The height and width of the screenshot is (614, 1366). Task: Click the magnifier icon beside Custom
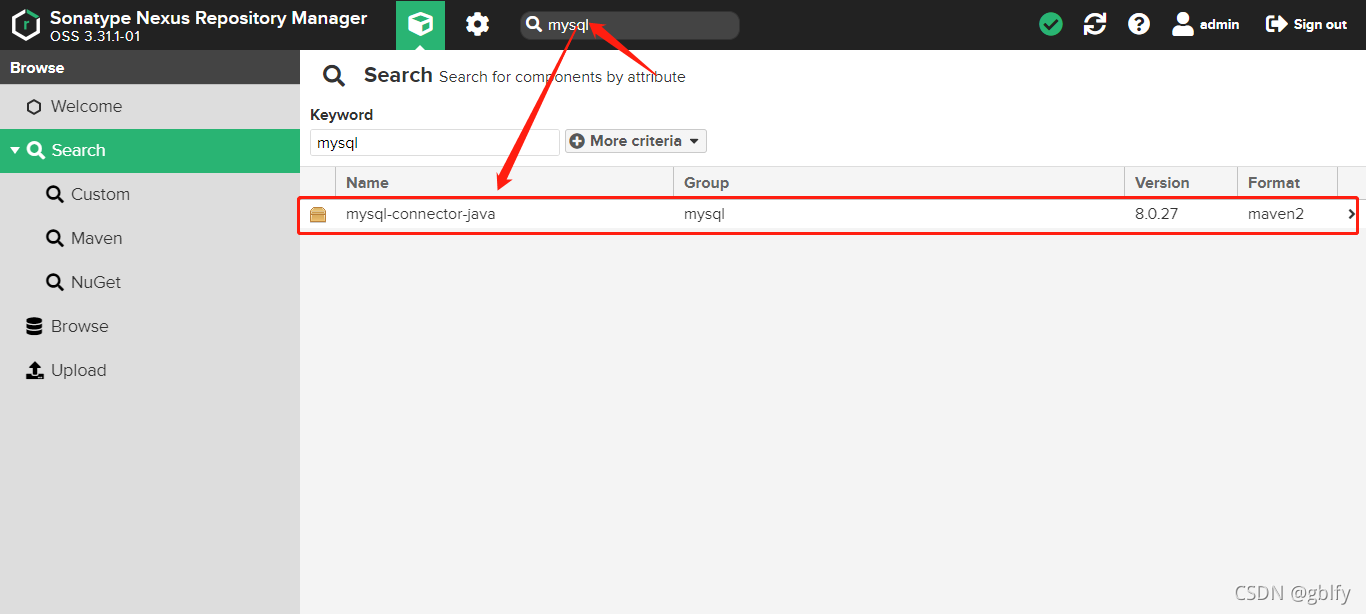pyautogui.click(x=55, y=194)
